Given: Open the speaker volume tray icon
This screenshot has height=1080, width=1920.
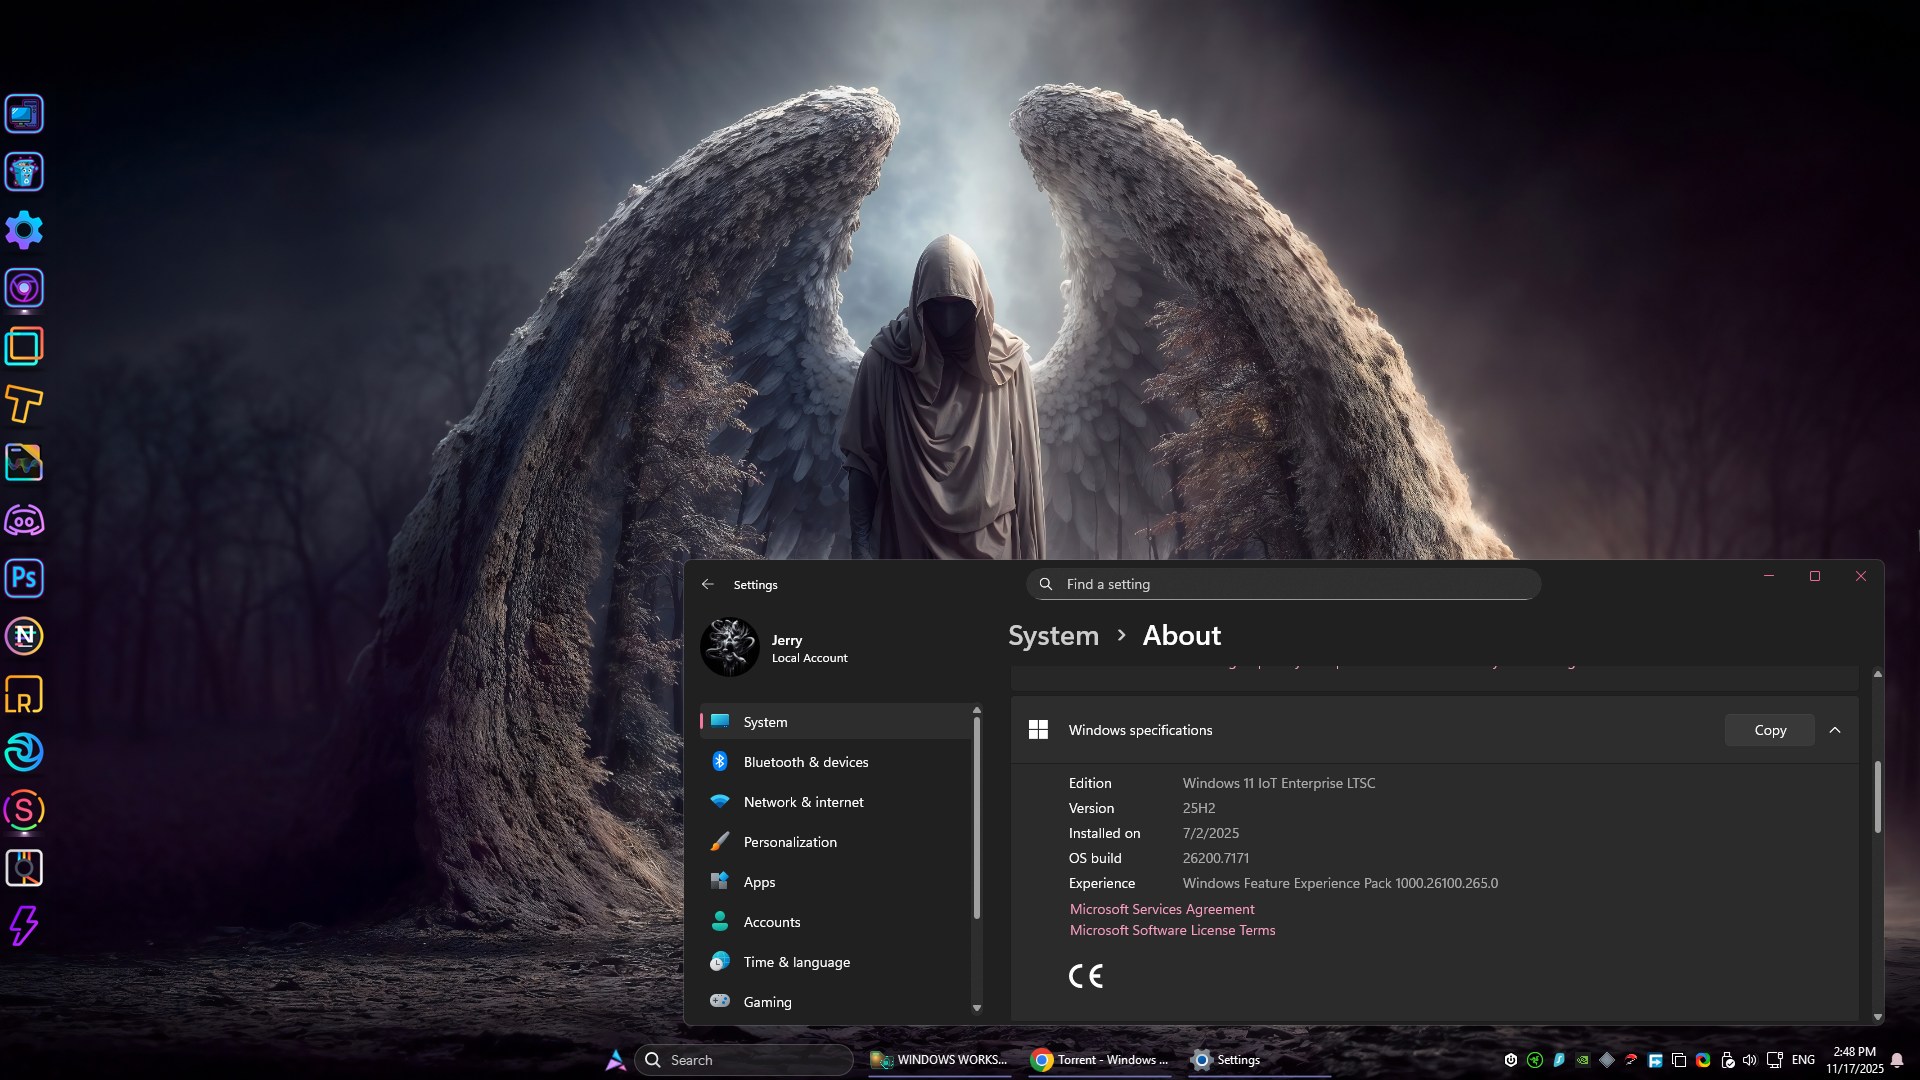Looking at the screenshot, I should pos(1749,1060).
